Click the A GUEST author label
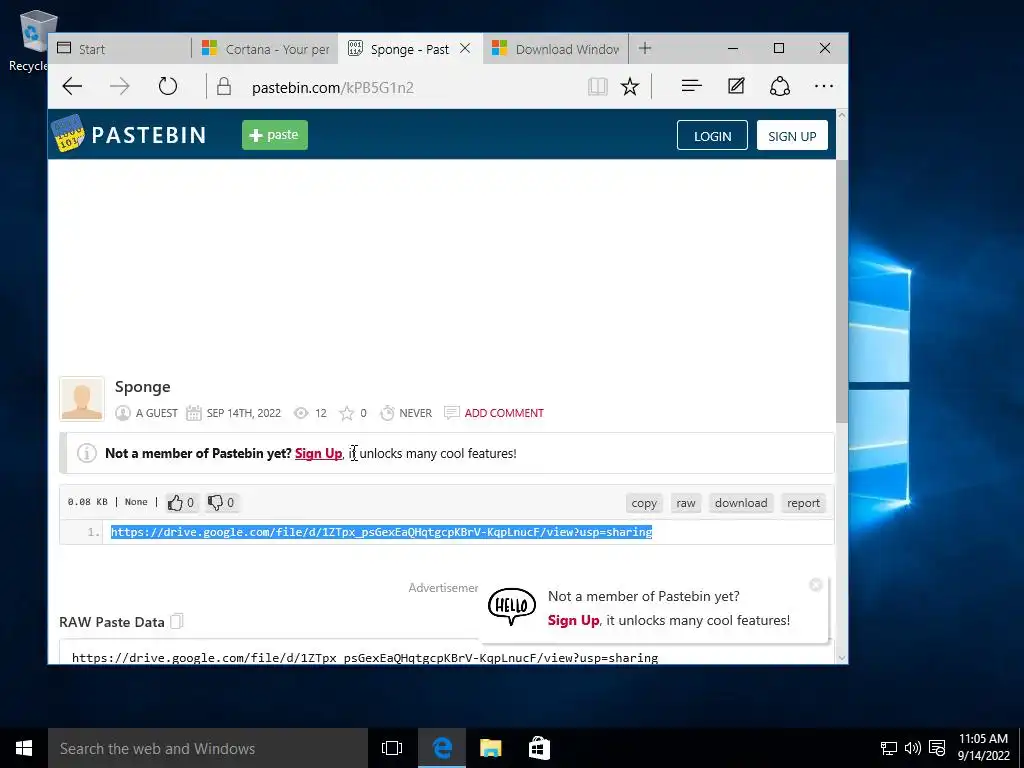Screen dimensions: 1024x768 click(x=157, y=413)
